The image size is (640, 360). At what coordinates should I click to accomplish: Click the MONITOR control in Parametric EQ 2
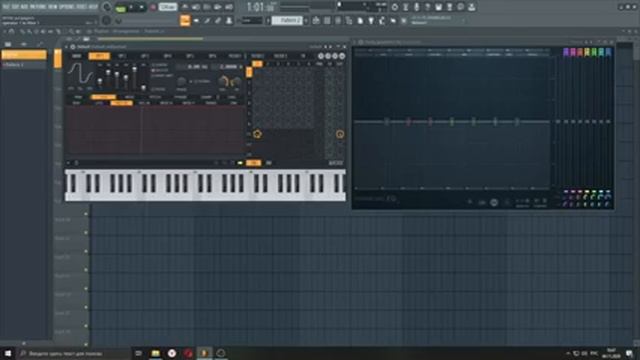coord(522,203)
